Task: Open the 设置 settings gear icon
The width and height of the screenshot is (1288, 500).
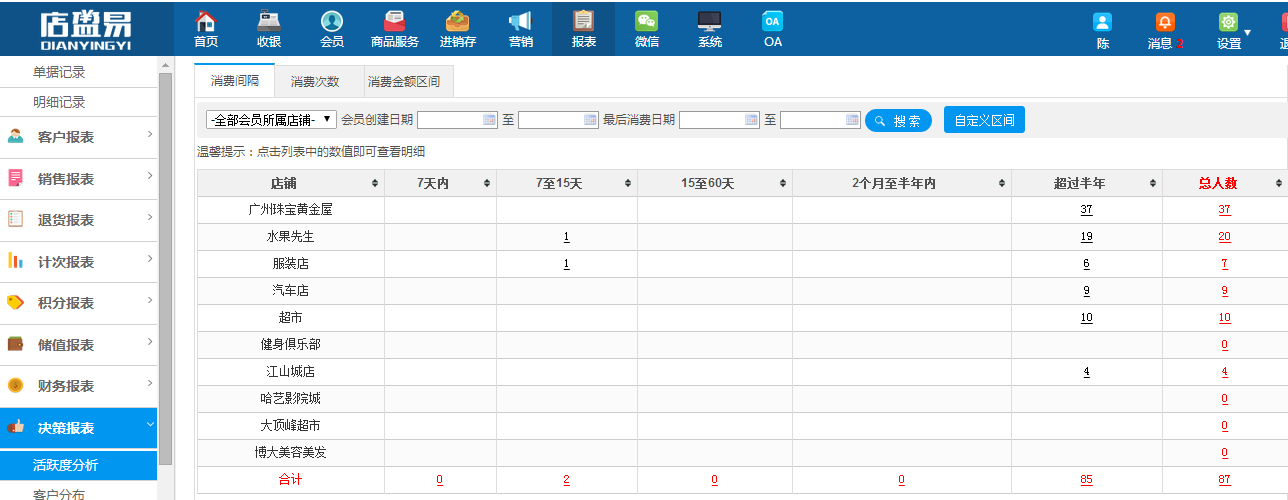Action: tap(1228, 22)
